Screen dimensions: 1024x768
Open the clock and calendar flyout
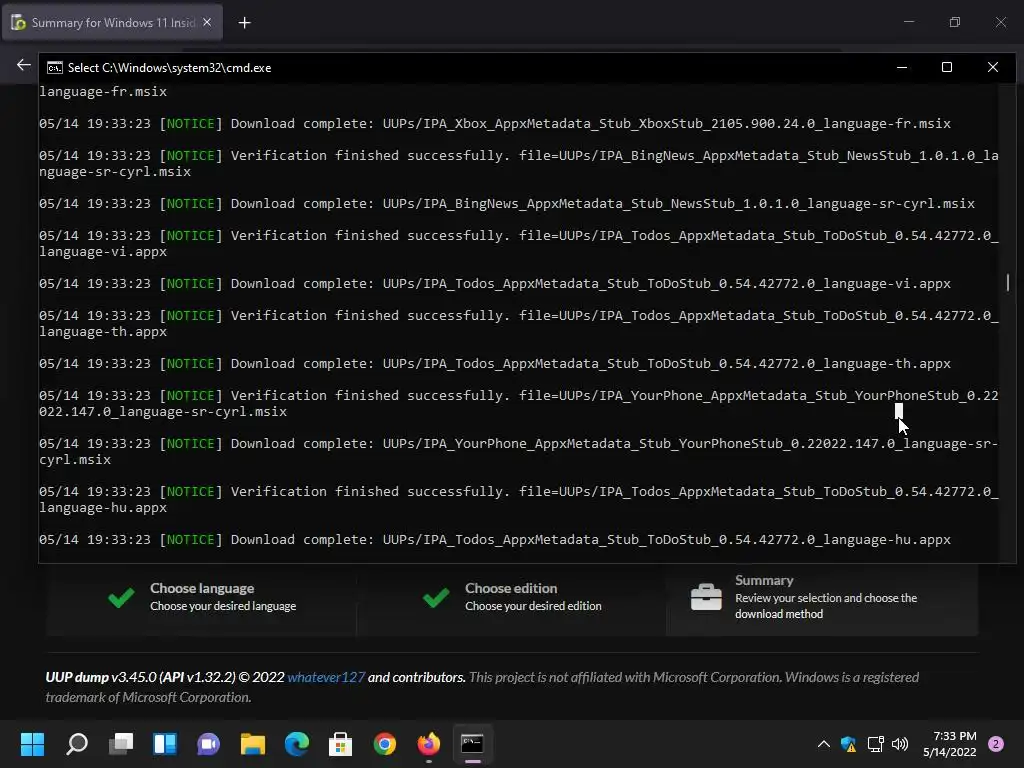950,744
